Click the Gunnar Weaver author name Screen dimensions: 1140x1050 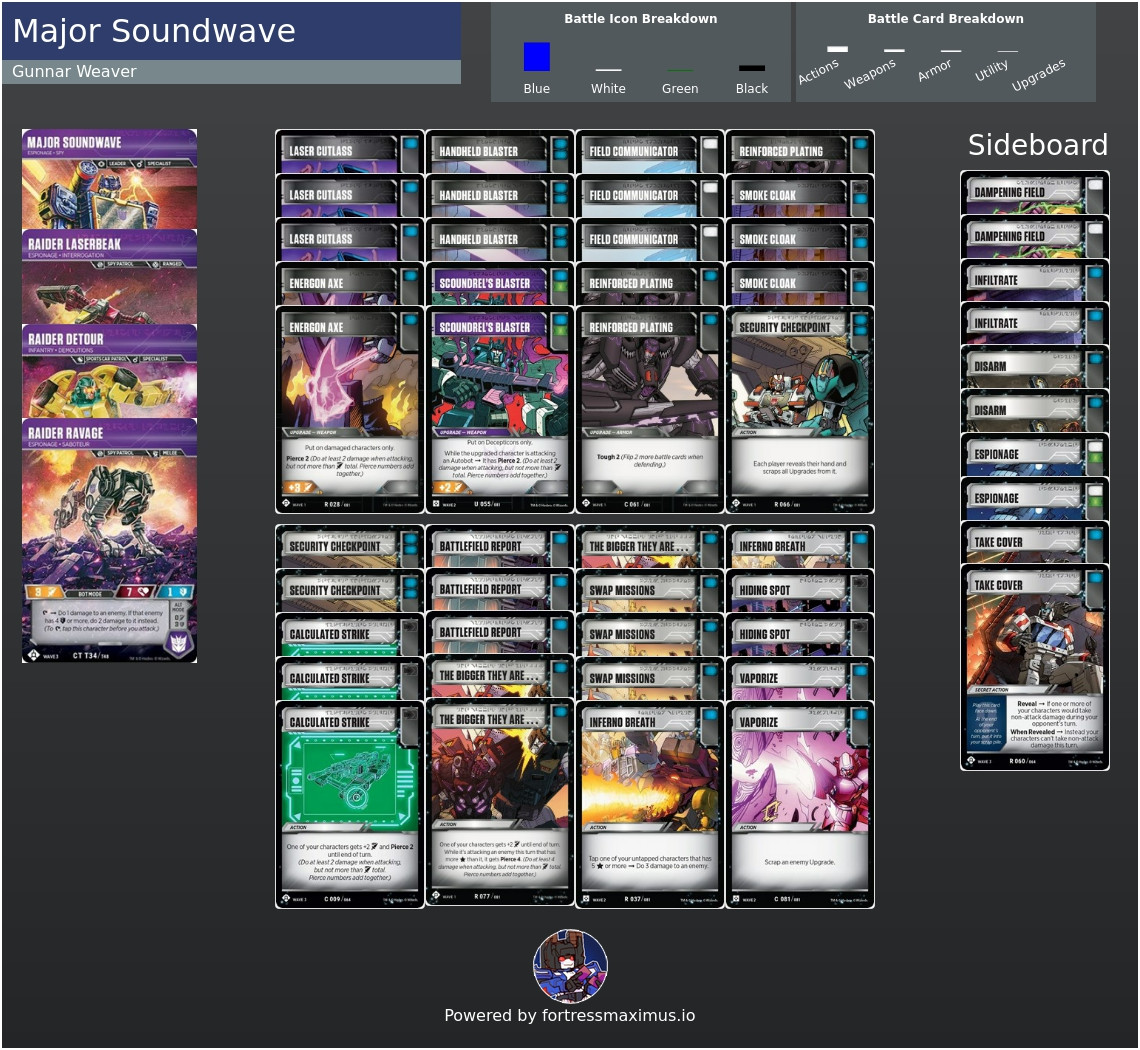[74, 71]
